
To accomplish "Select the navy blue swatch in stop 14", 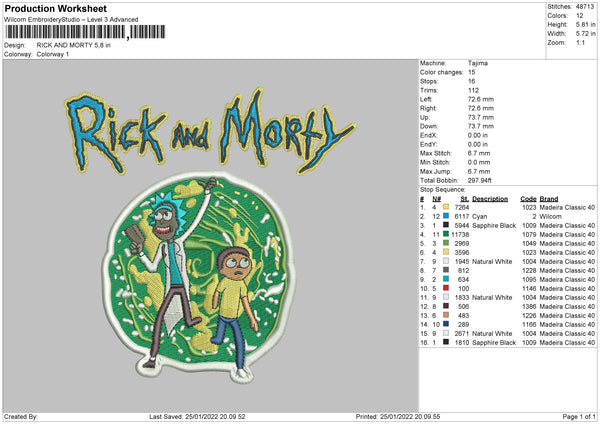I will click(x=446, y=324).
